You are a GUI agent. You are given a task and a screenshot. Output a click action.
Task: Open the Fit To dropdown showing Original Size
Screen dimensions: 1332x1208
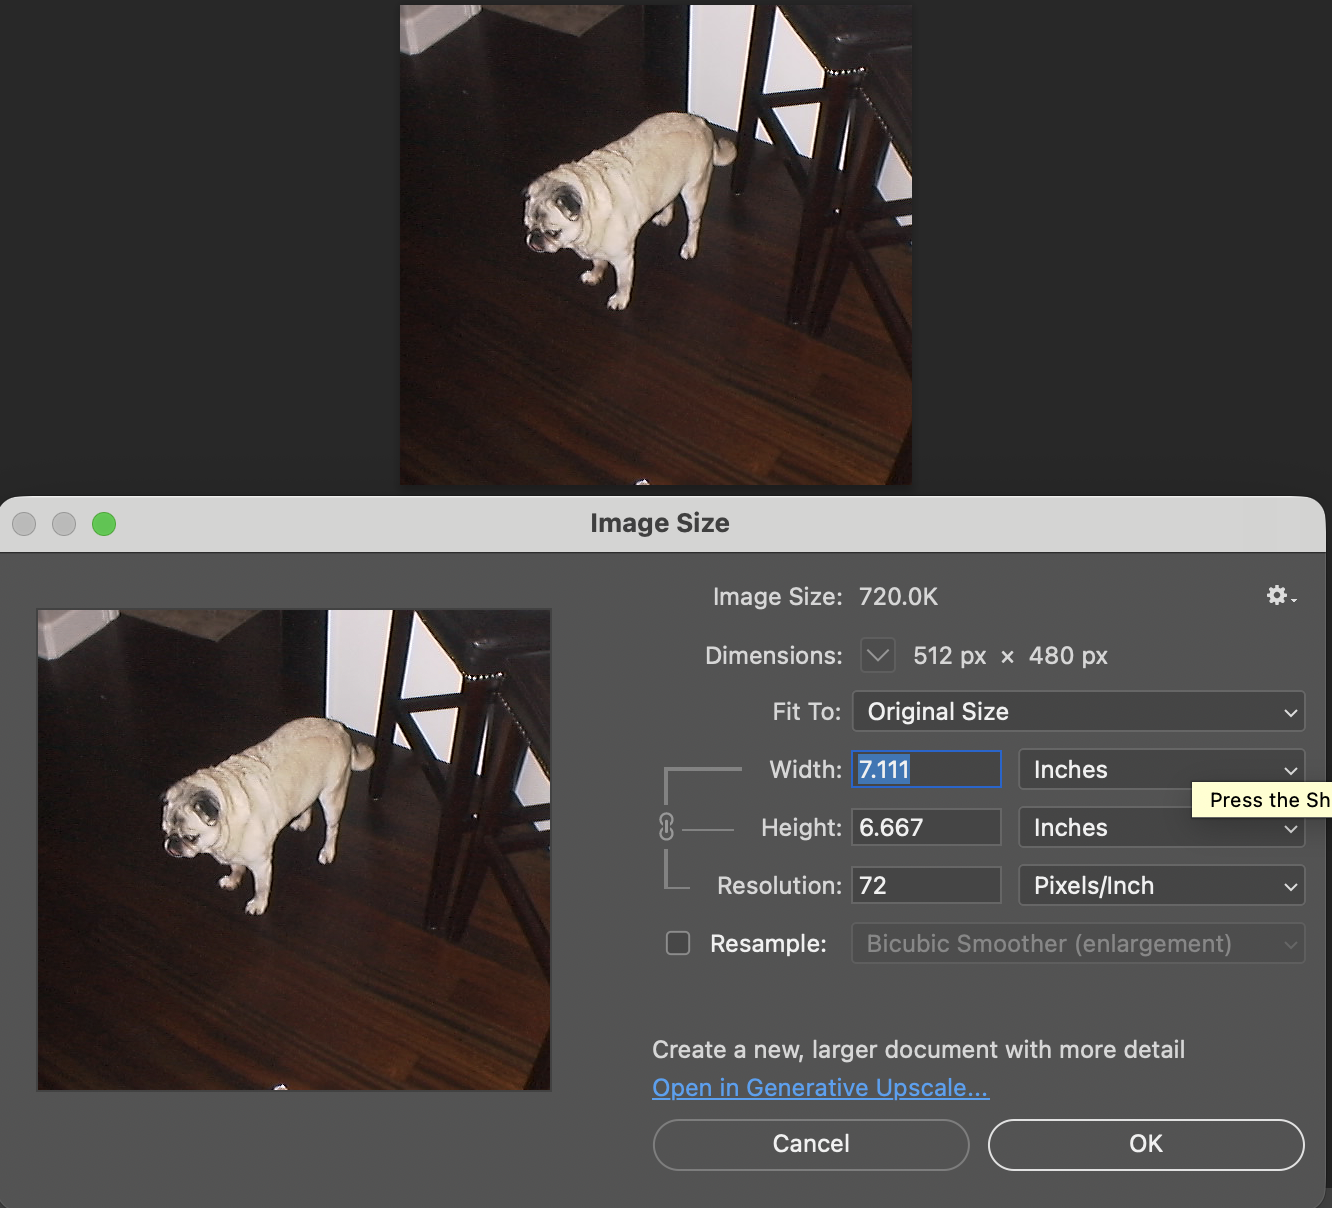(1078, 711)
